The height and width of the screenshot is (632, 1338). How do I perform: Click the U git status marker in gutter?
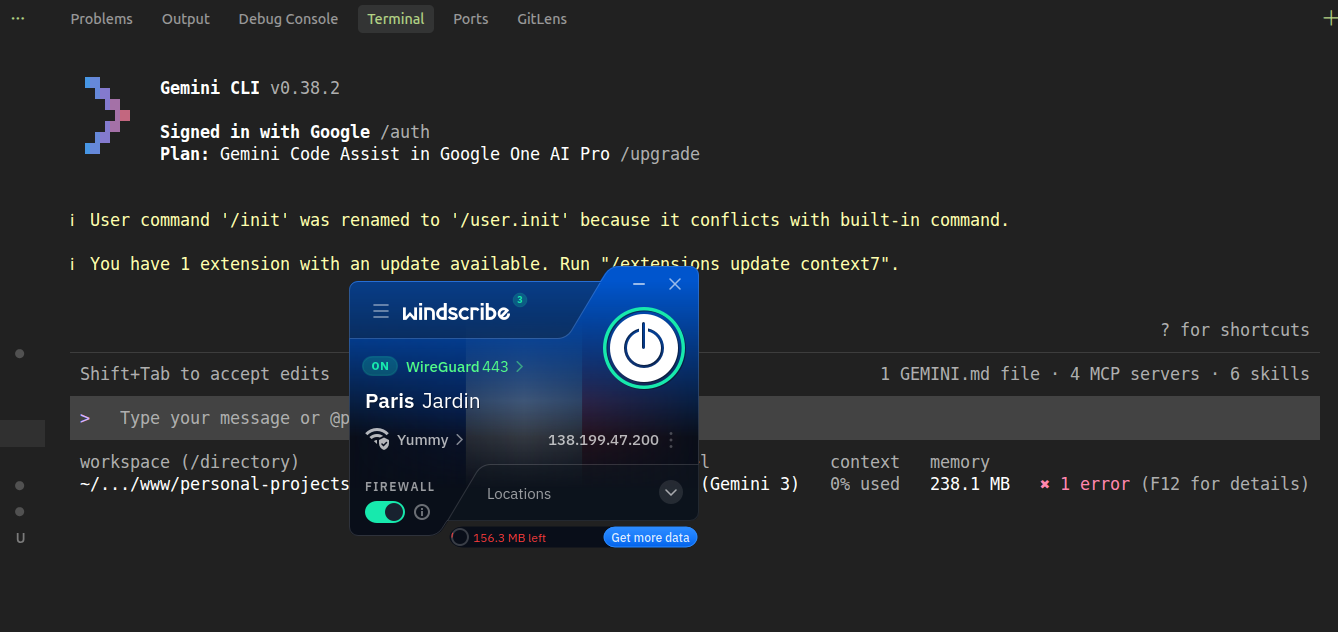click(20, 538)
